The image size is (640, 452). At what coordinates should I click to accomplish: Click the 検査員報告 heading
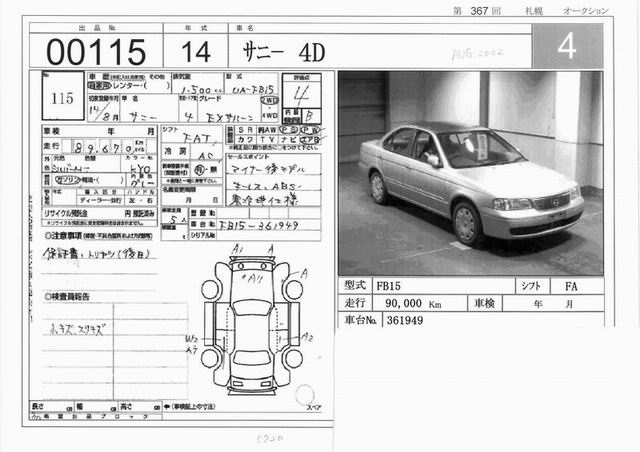coord(67,296)
